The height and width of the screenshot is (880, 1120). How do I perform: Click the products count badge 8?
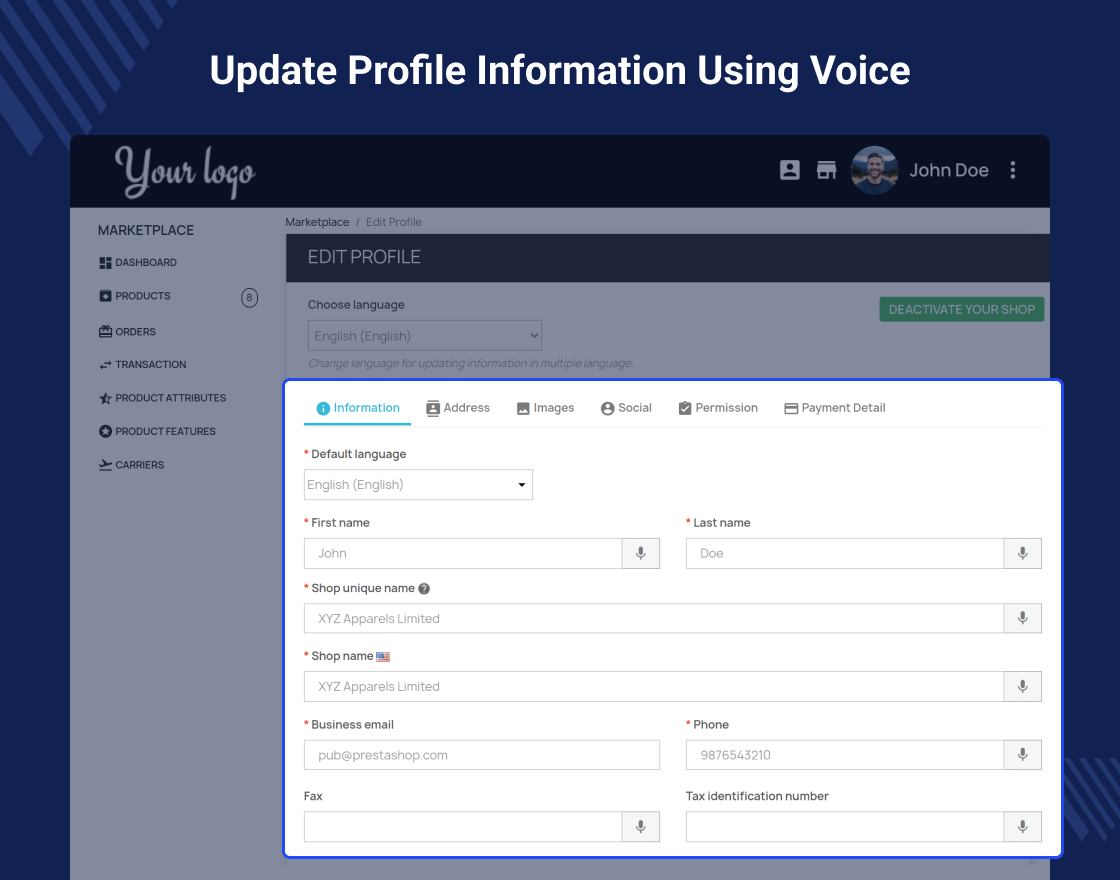pos(249,298)
